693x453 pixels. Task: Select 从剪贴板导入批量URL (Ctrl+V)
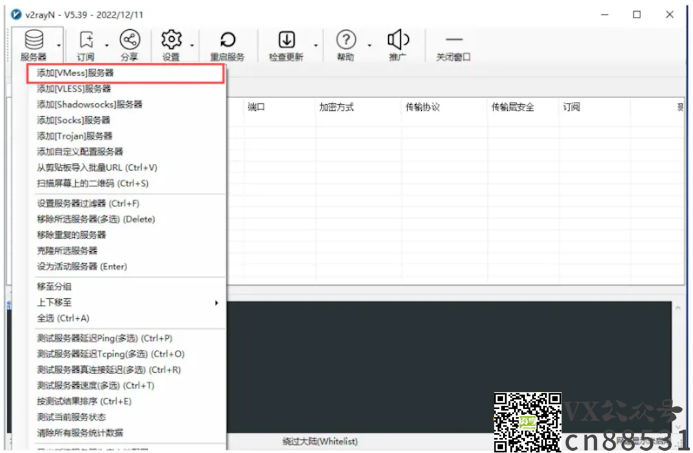pyautogui.click(x=97, y=167)
